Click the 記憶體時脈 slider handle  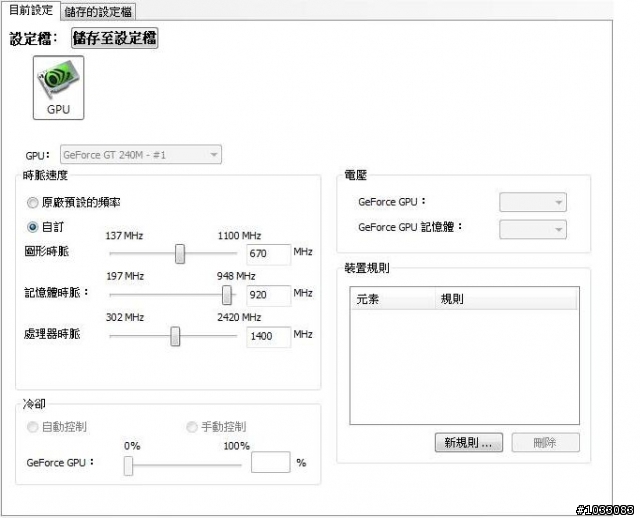(x=227, y=295)
